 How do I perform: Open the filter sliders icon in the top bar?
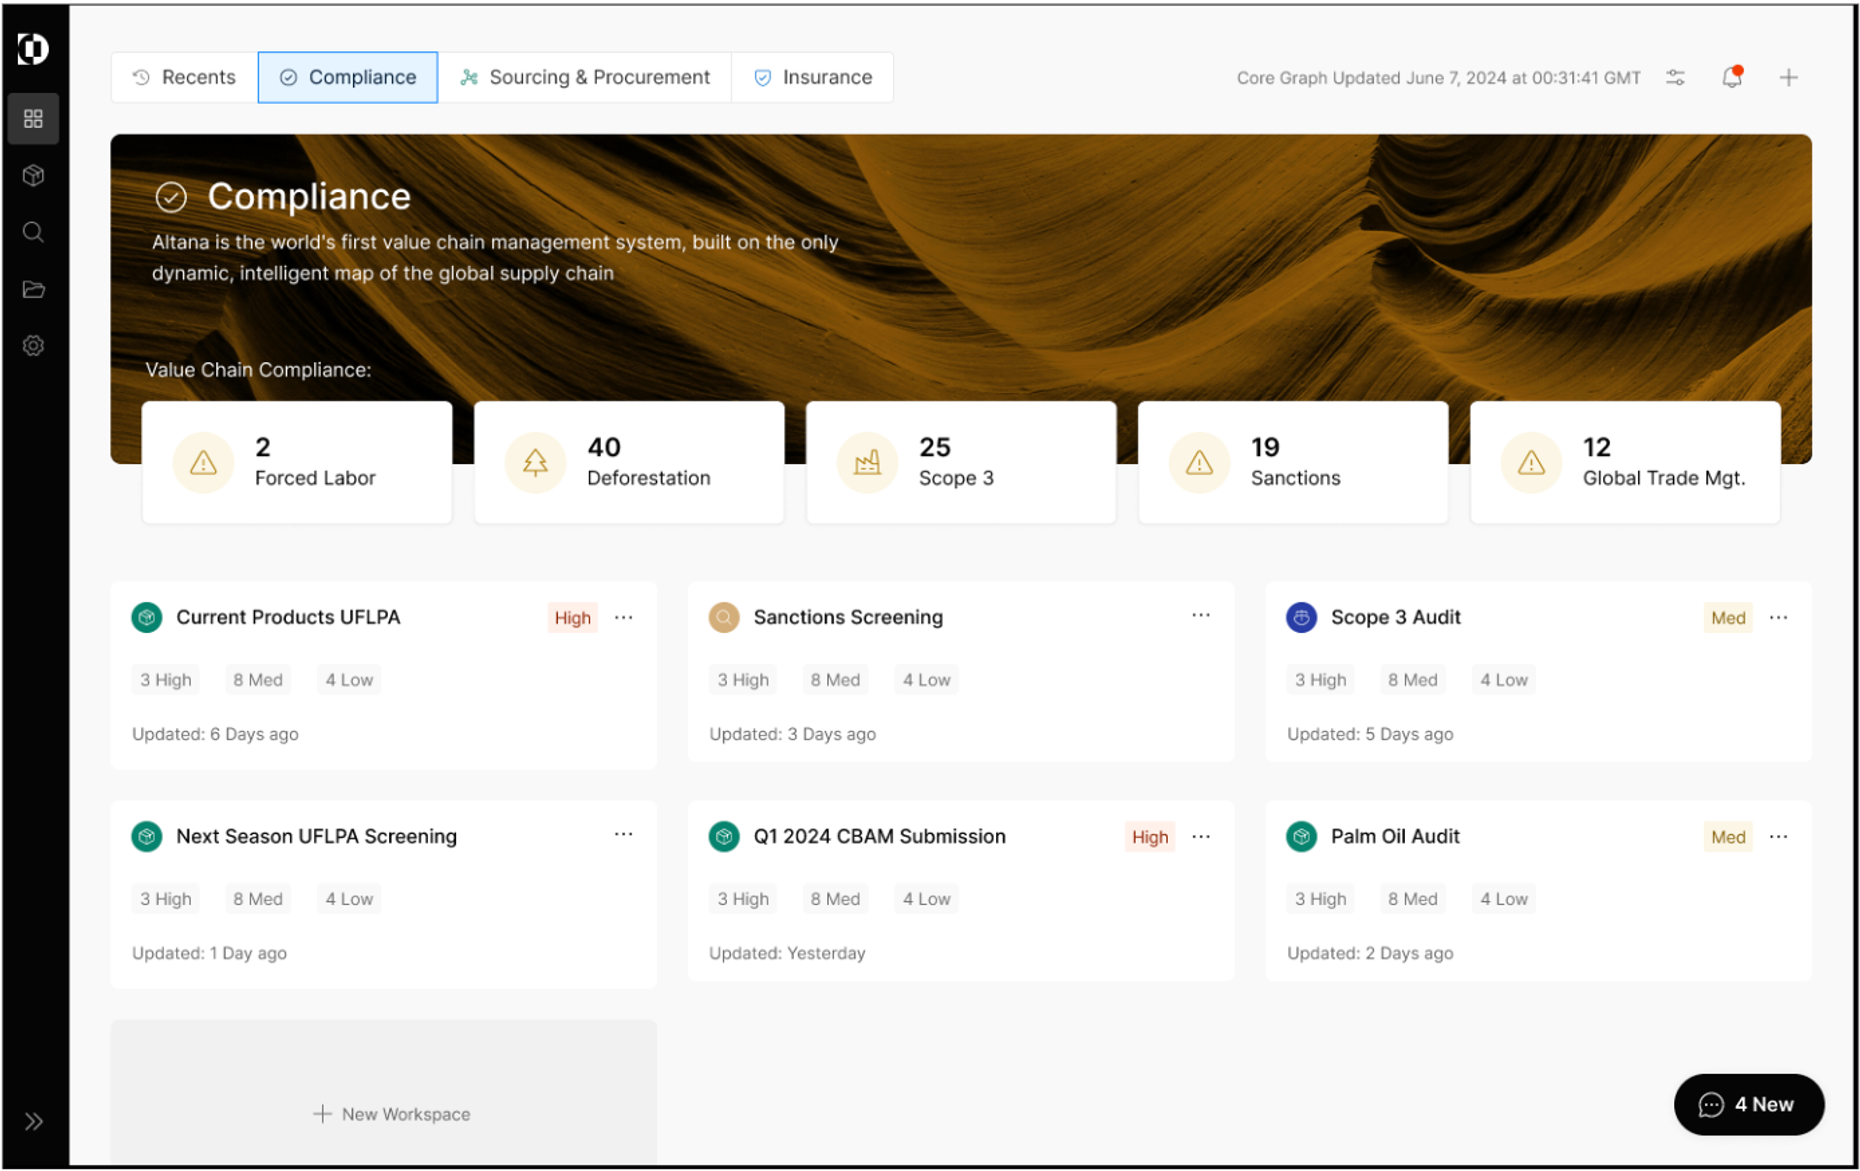click(x=1676, y=78)
